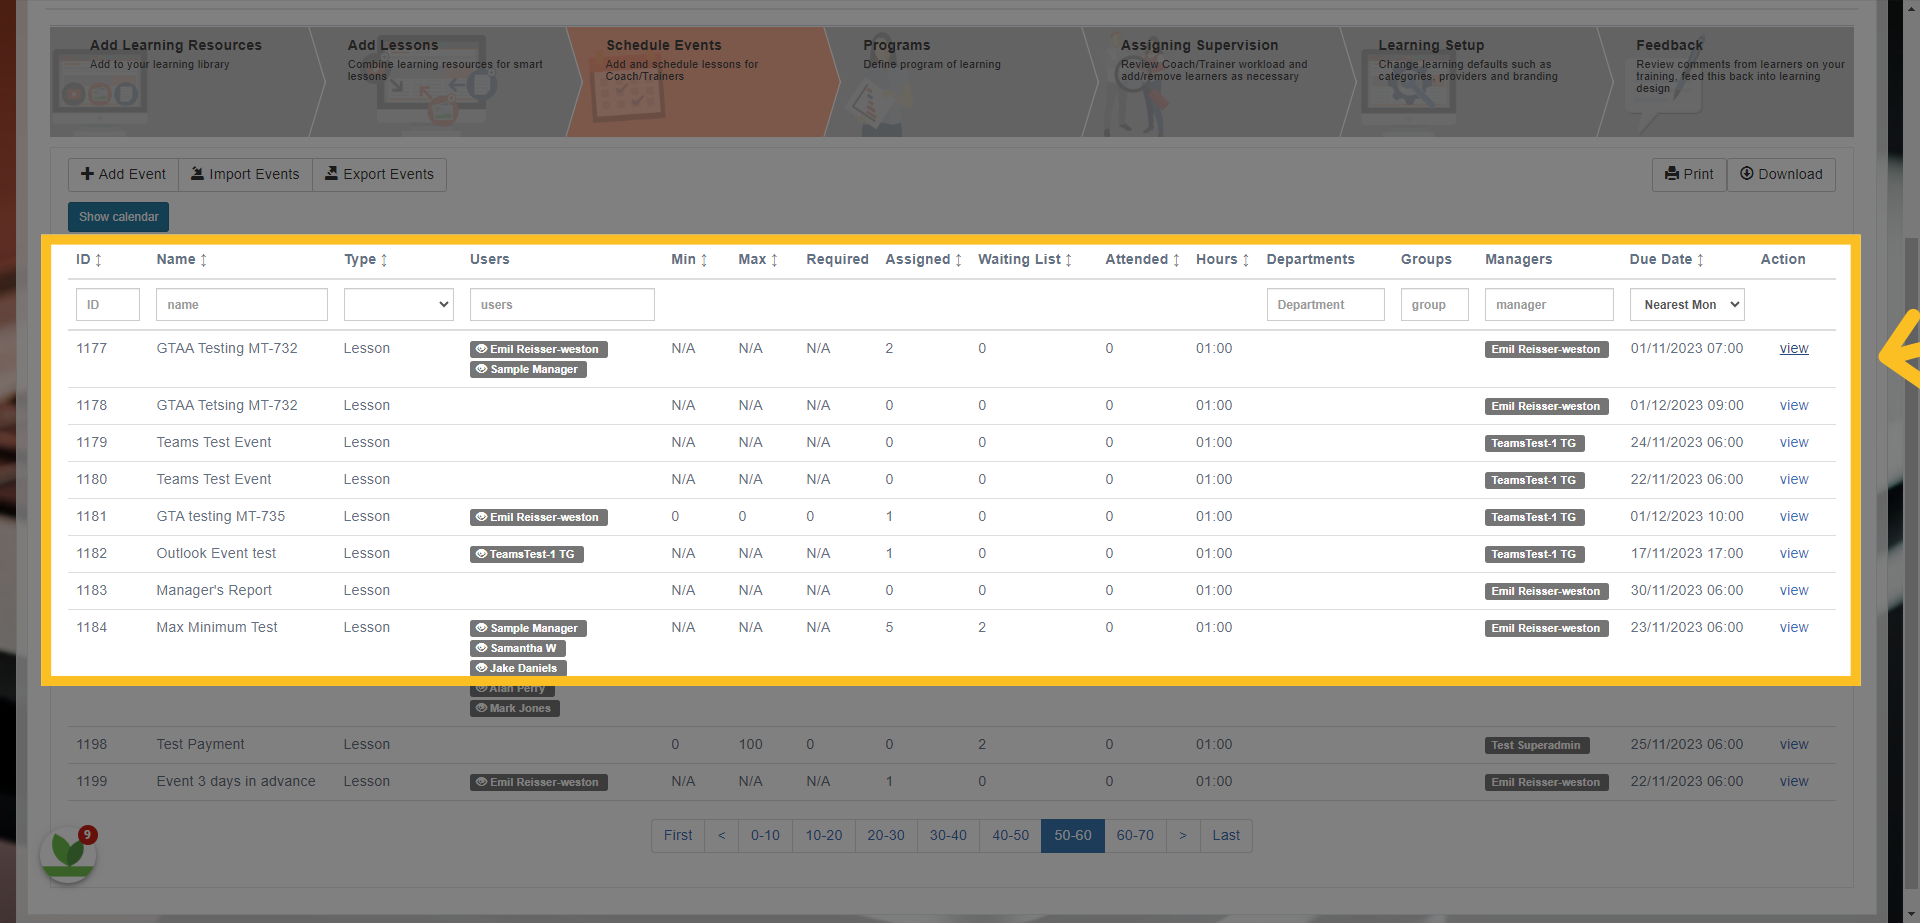
Task: Focus the users filter field
Action: [x=562, y=305]
